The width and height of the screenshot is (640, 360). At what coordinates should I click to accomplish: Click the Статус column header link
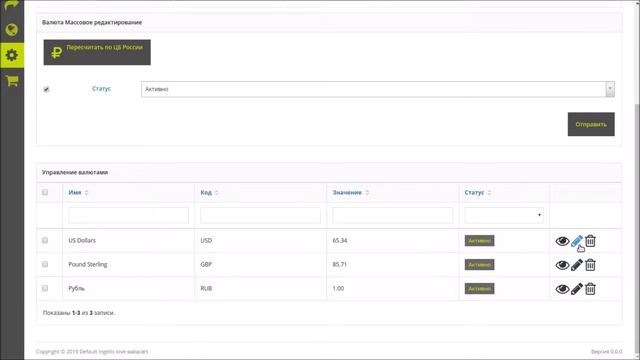point(474,192)
